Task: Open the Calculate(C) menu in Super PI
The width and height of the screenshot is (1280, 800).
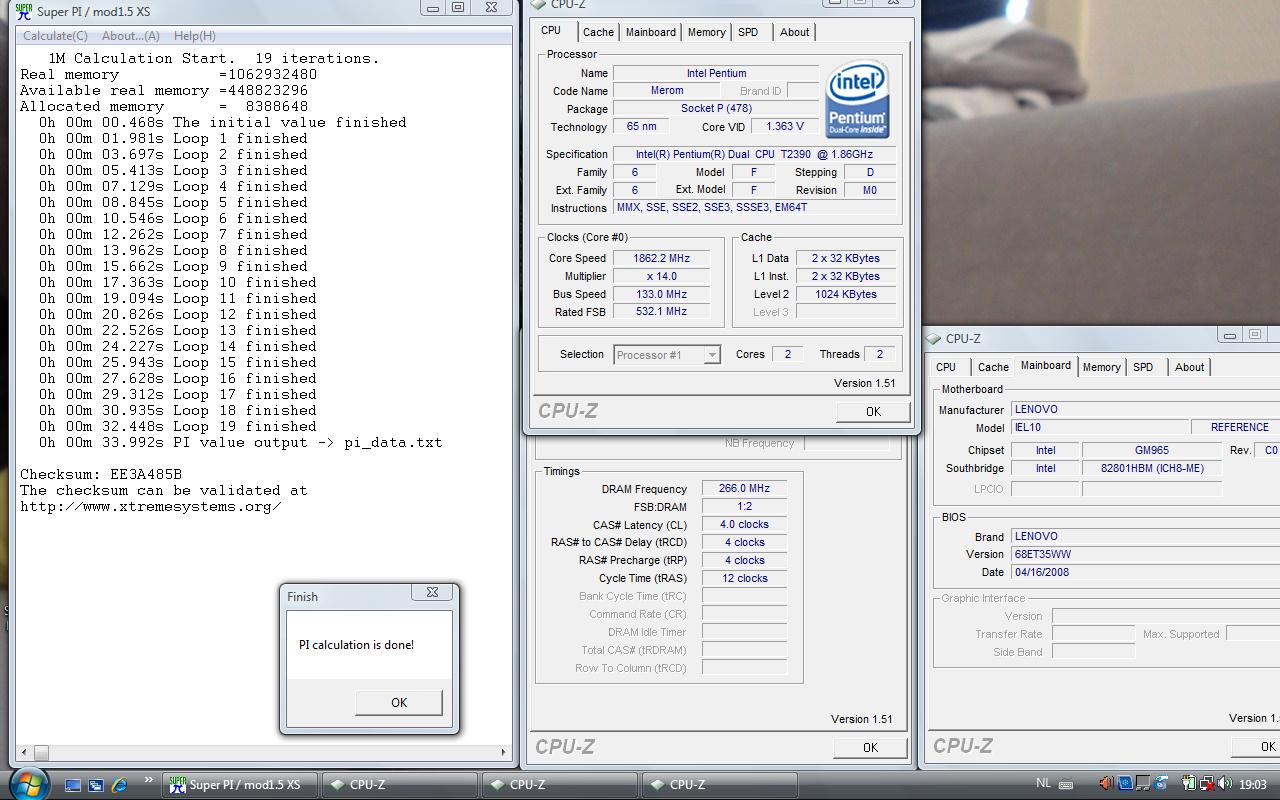Action: (x=55, y=36)
